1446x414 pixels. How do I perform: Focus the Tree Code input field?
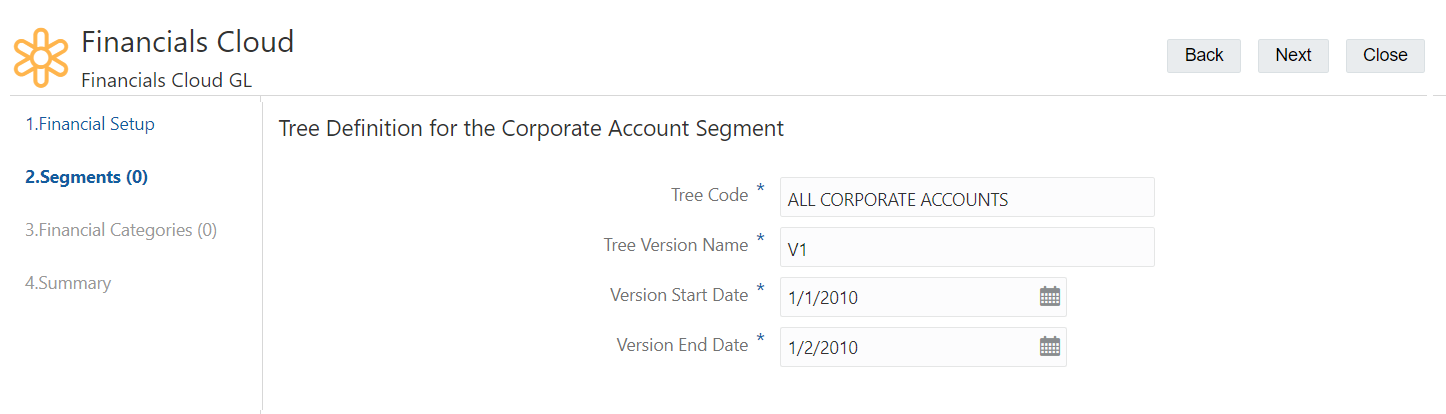966,198
